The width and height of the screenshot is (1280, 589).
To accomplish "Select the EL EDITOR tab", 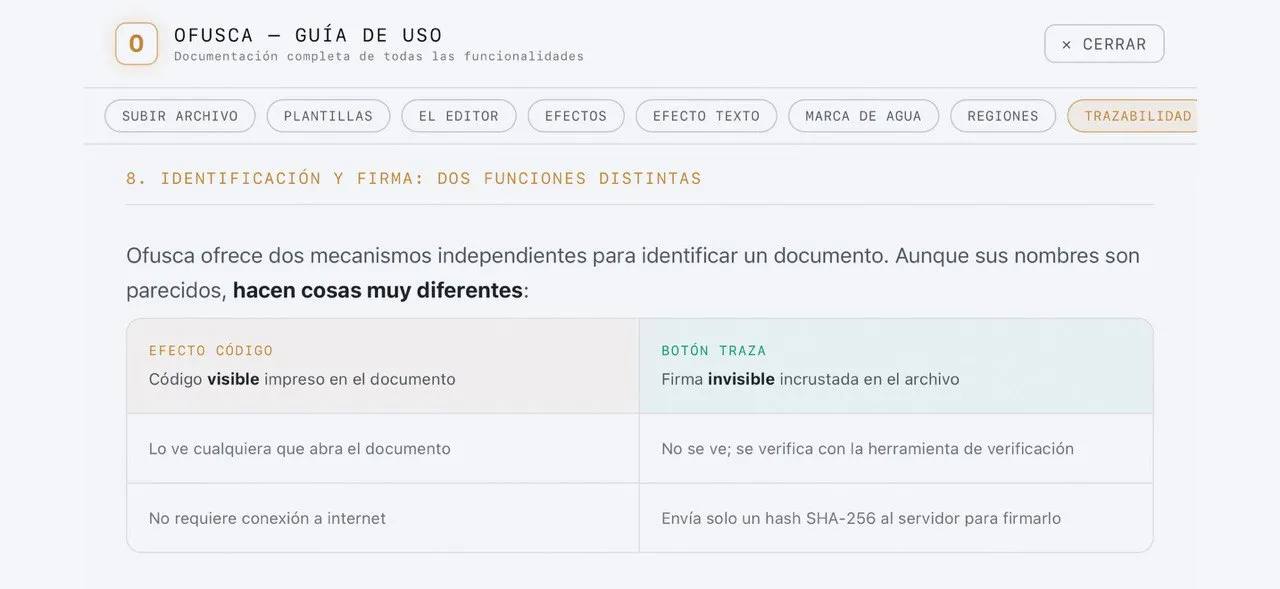I will click(x=459, y=116).
